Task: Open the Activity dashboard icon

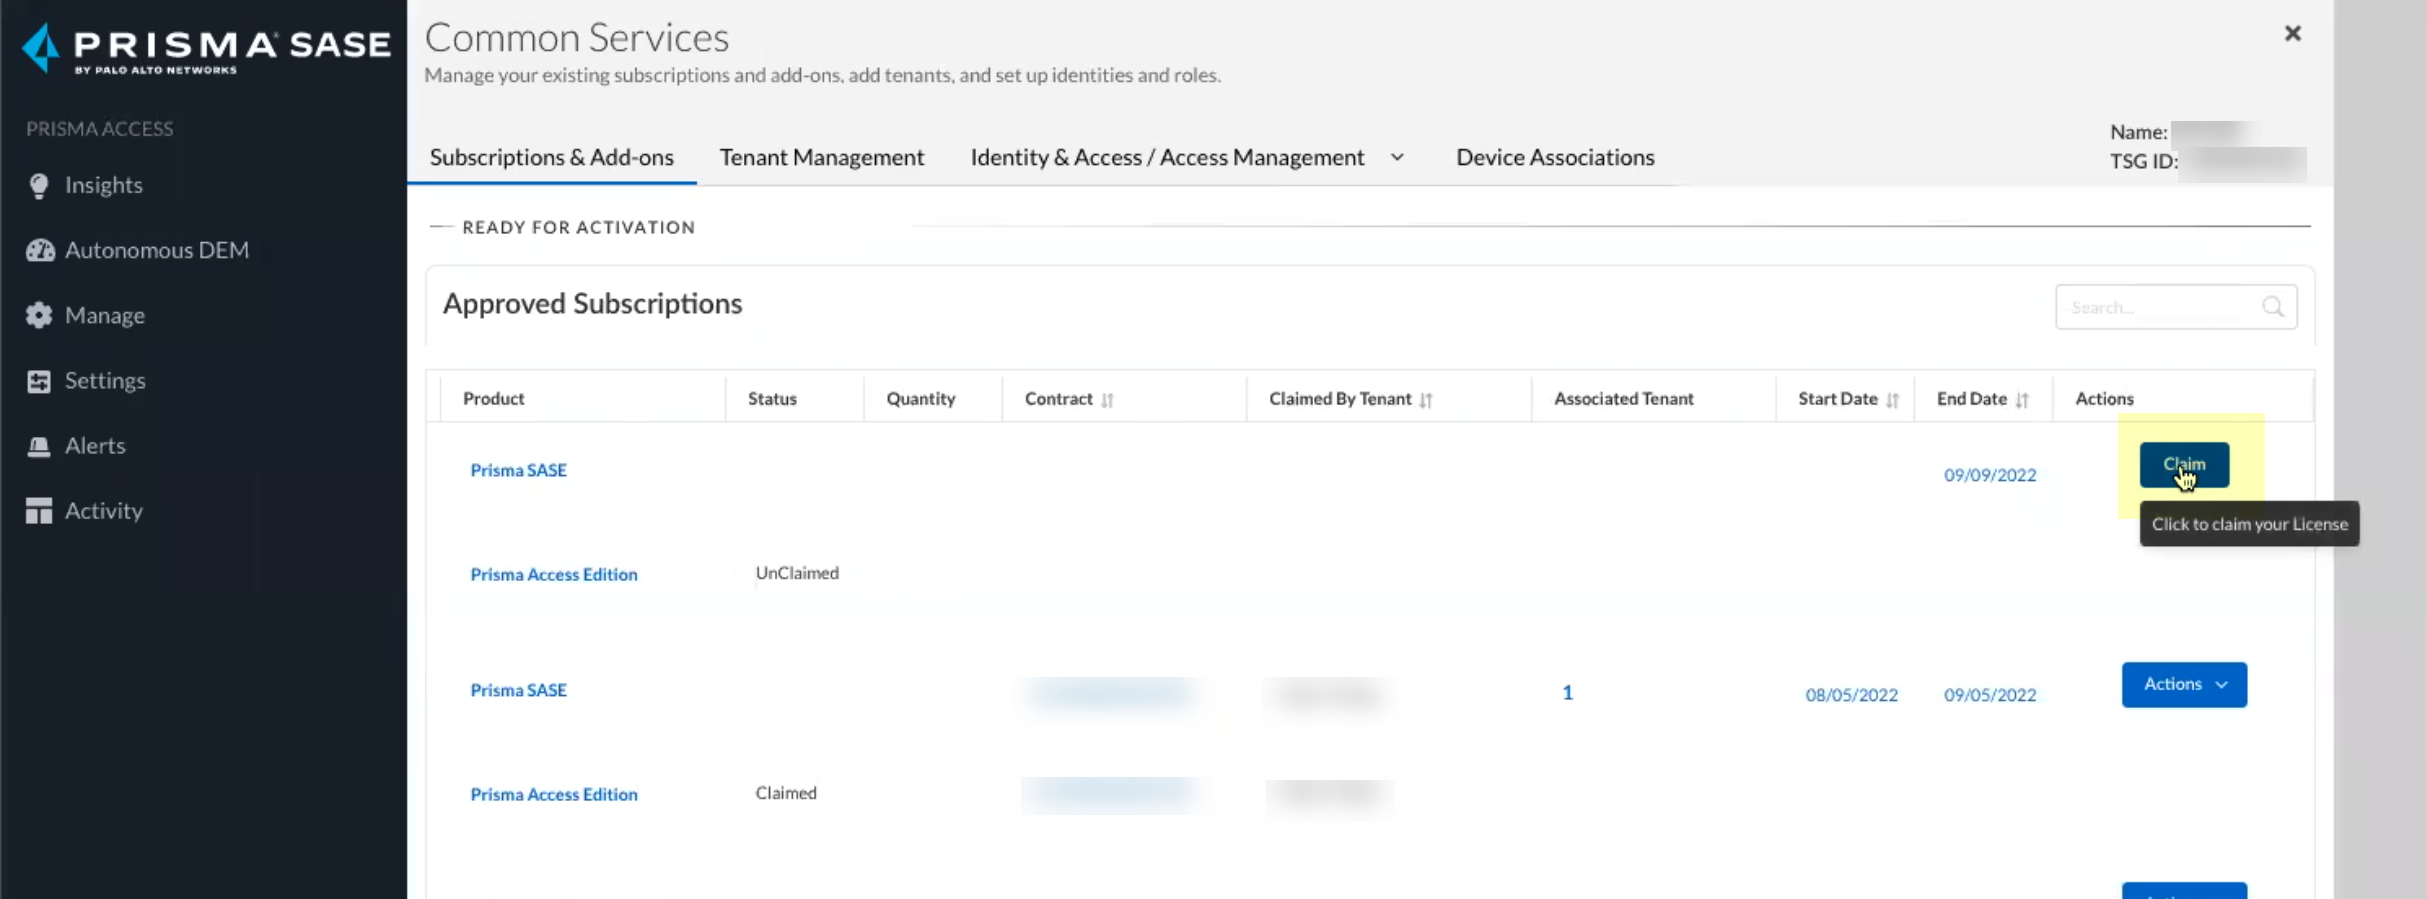Action: 39,511
